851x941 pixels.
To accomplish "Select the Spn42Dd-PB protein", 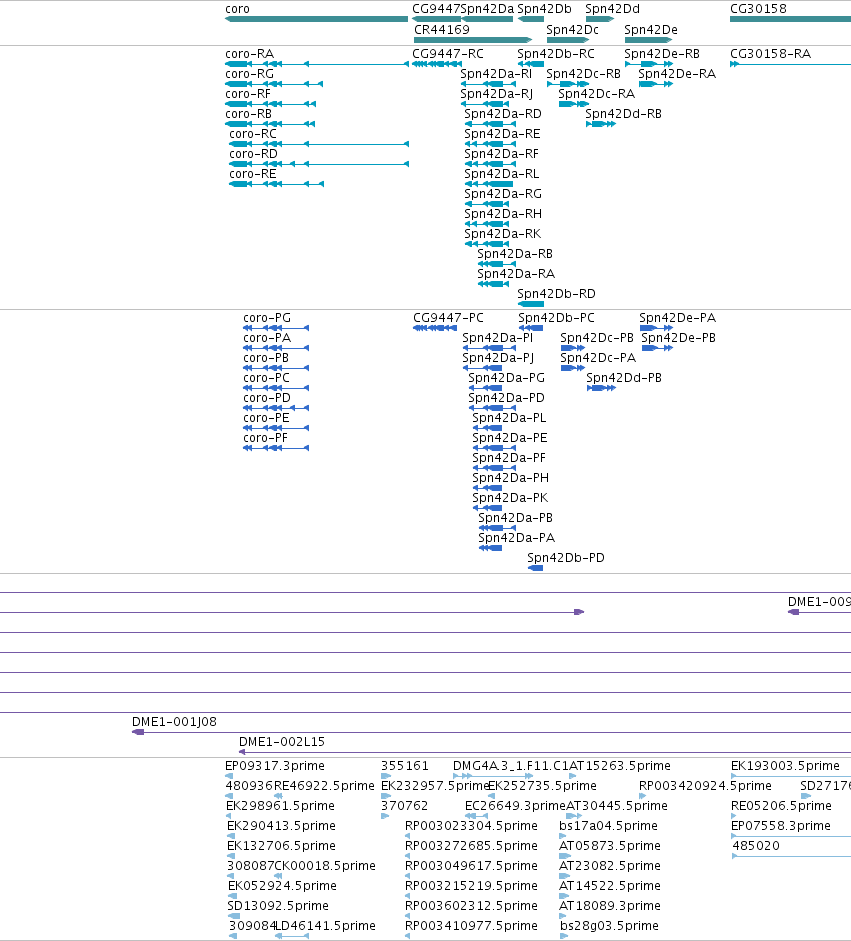I will (x=601, y=388).
